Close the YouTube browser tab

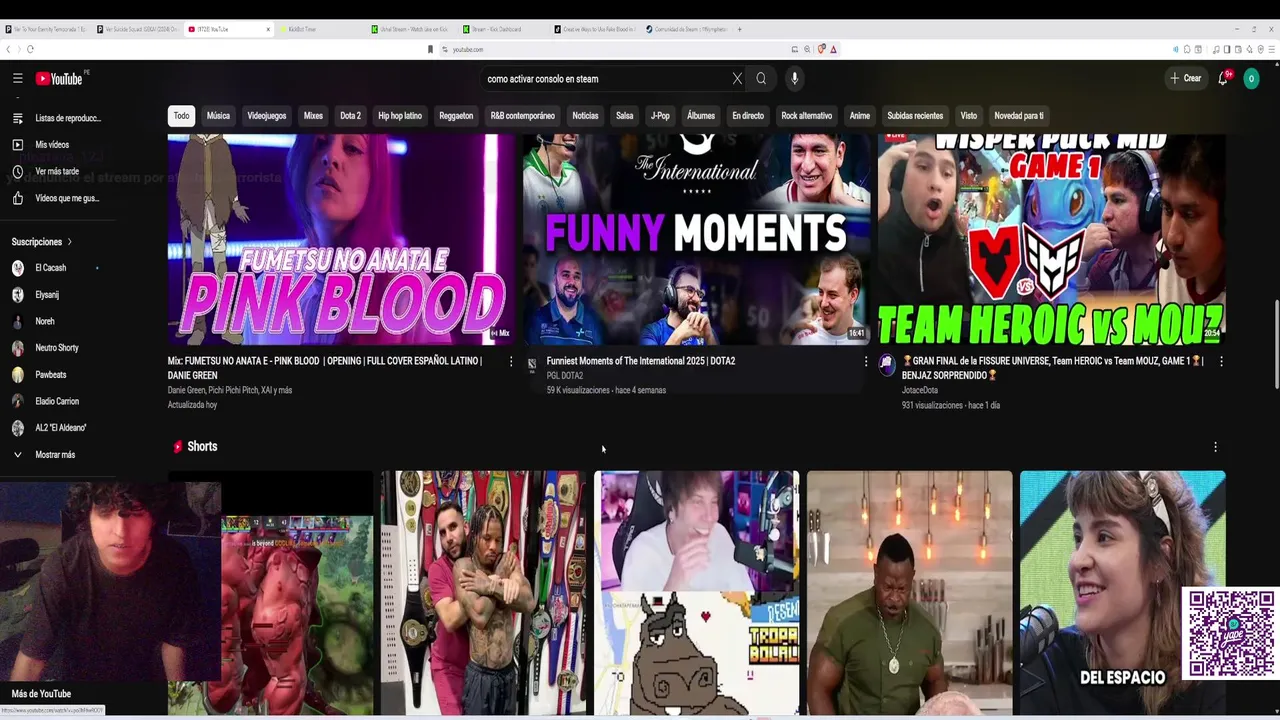pos(268,29)
